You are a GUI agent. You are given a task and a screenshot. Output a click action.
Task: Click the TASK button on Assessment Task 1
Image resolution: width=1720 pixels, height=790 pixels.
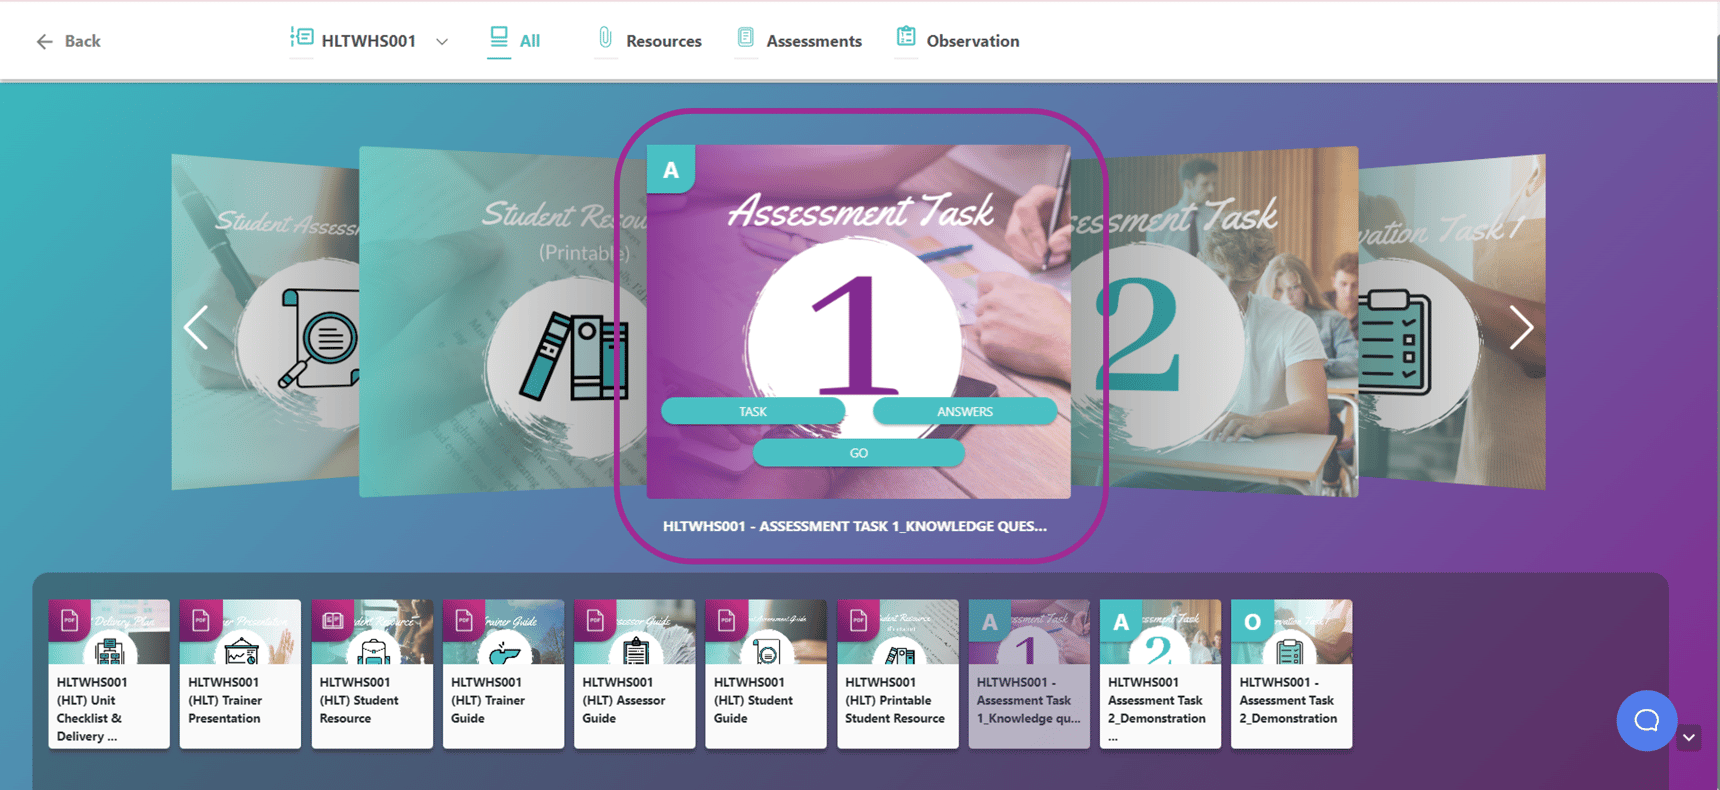pyautogui.click(x=753, y=411)
